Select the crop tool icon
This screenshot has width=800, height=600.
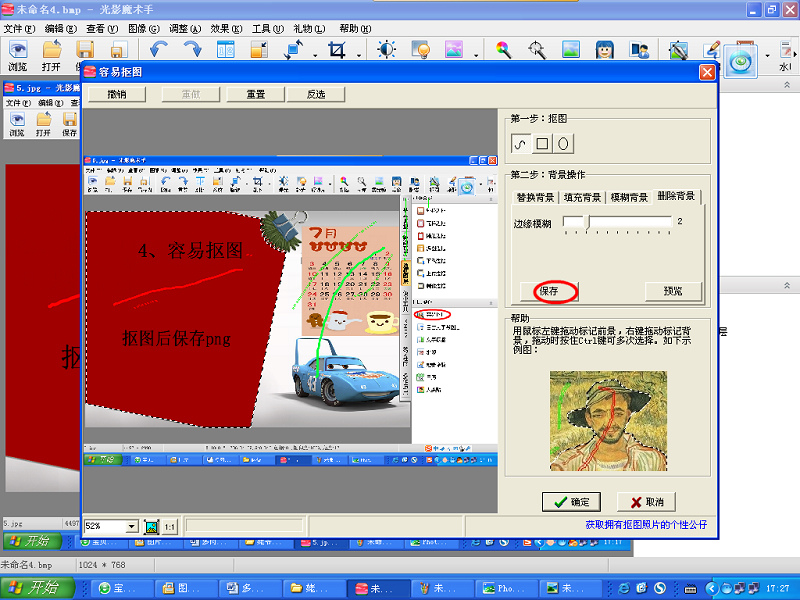tap(337, 50)
